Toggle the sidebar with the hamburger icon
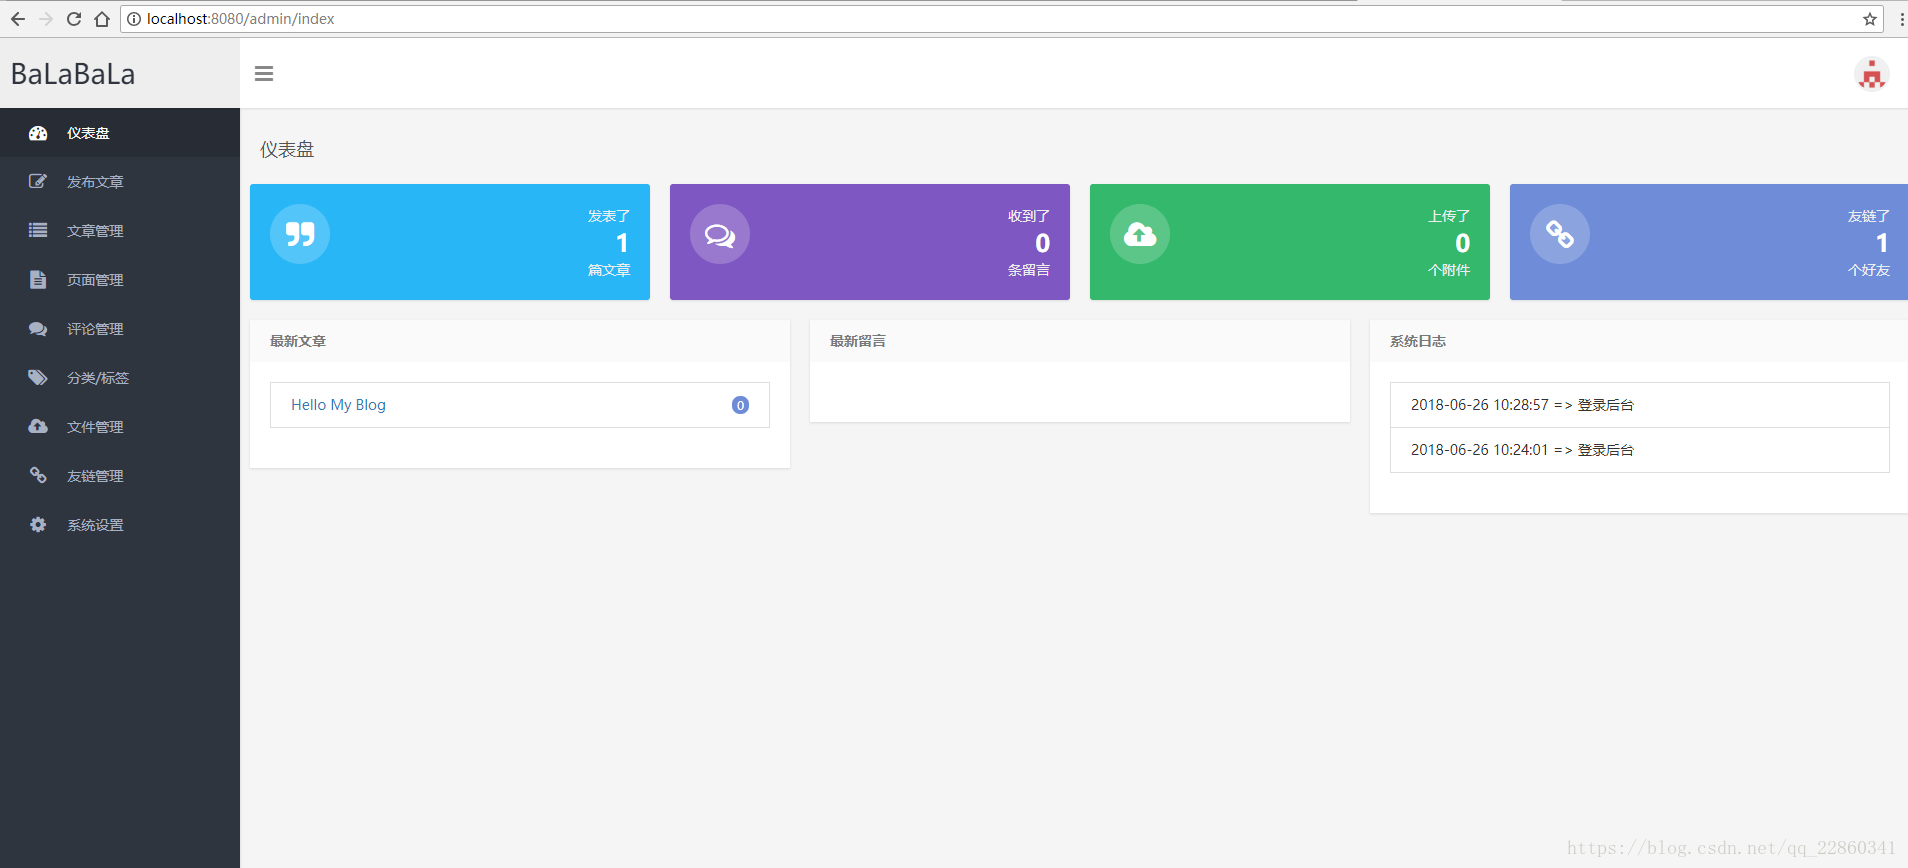 (264, 73)
